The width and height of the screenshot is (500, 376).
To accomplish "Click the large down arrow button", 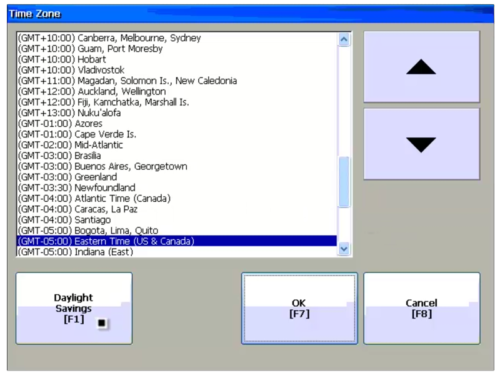I will point(421,144).
